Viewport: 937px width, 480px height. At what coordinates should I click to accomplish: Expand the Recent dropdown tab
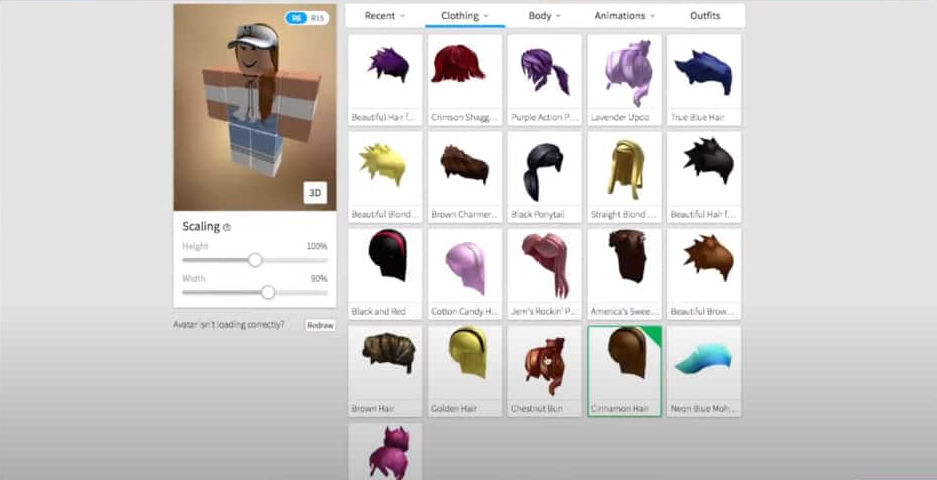tap(385, 16)
